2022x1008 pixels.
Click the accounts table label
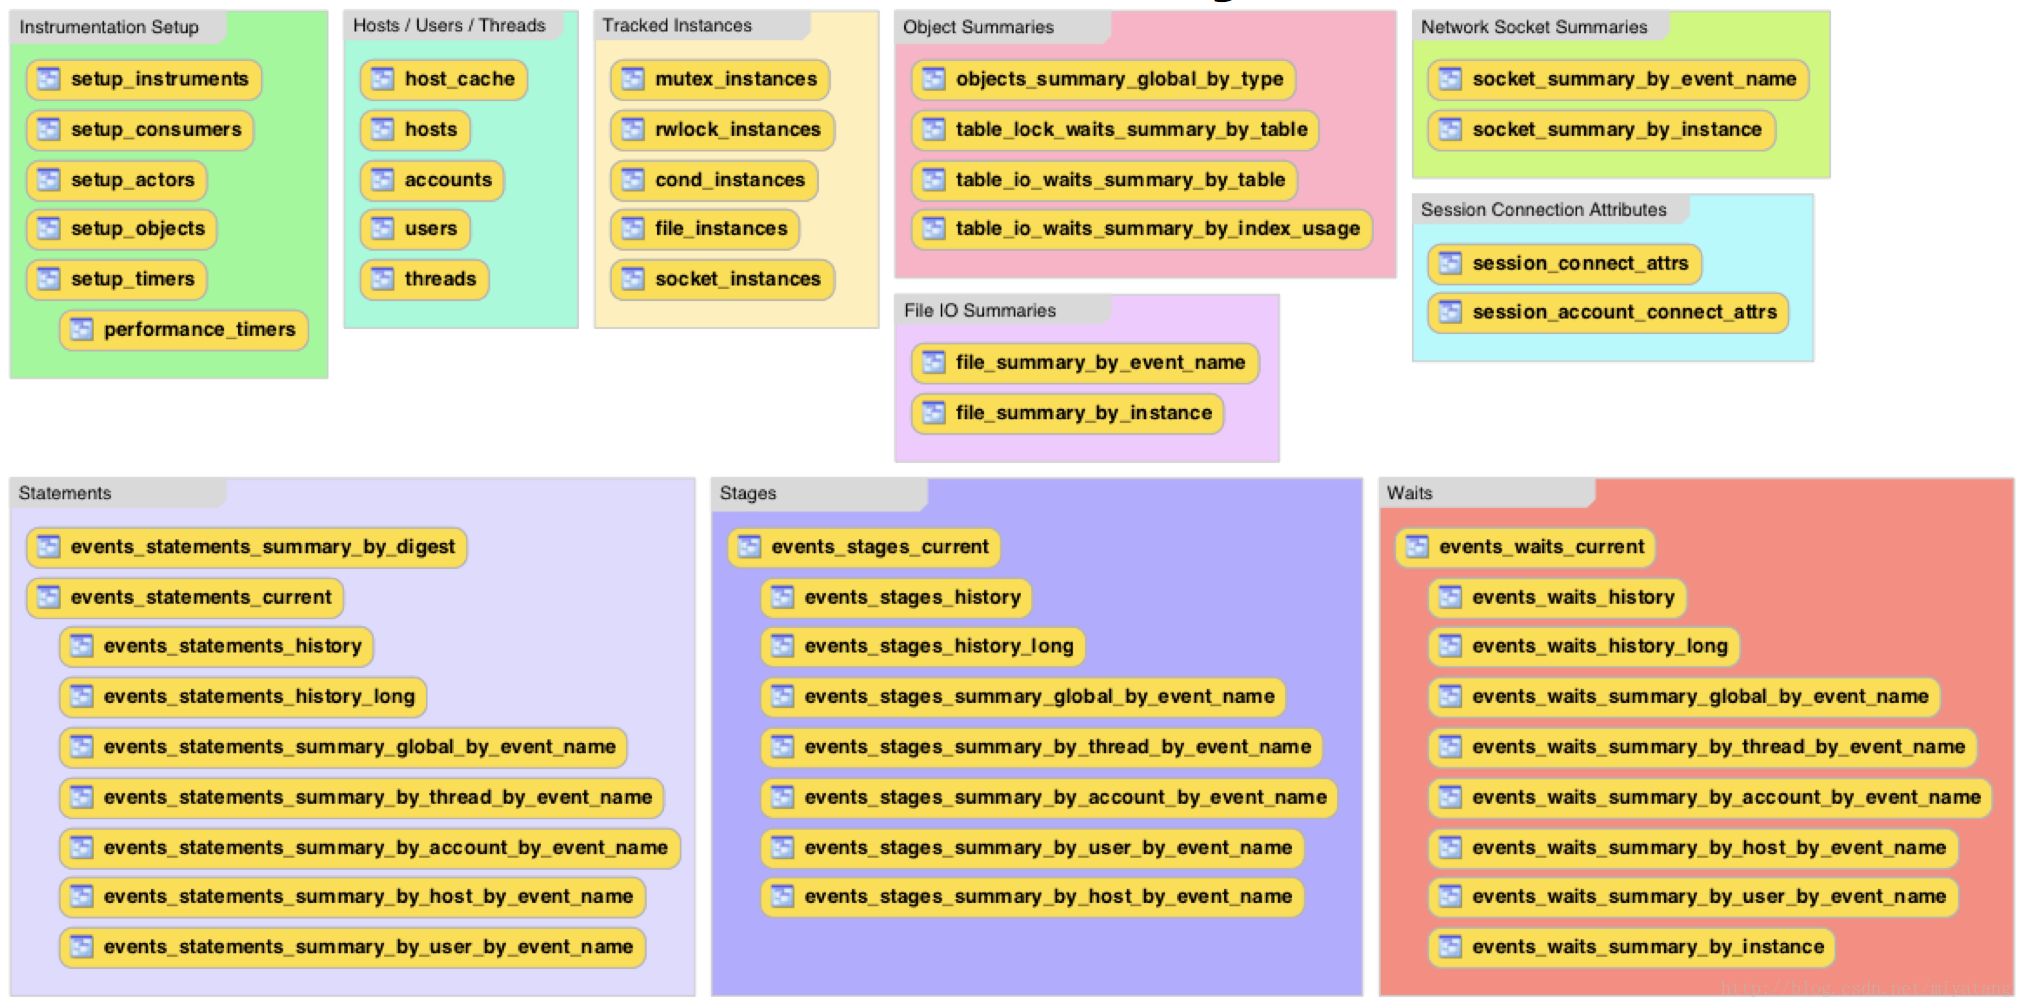click(448, 180)
